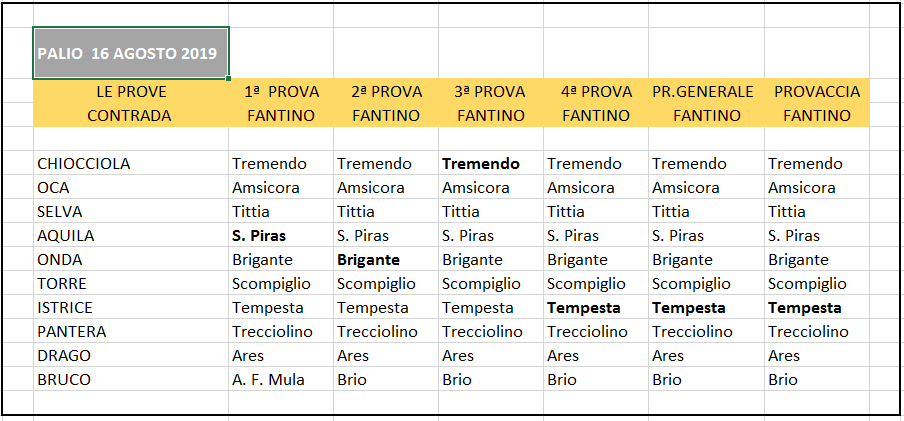The width and height of the screenshot is (904, 421).
Task: Click the fill handle of the selected cell
Action: click(229, 78)
